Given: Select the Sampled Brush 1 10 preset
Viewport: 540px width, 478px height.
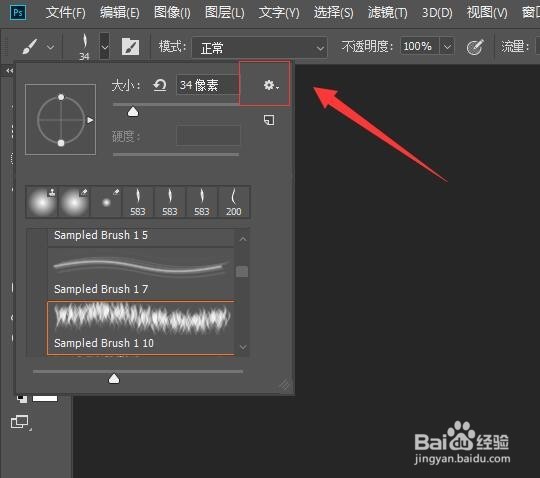Looking at the screenshot, I should pos(141,328).
